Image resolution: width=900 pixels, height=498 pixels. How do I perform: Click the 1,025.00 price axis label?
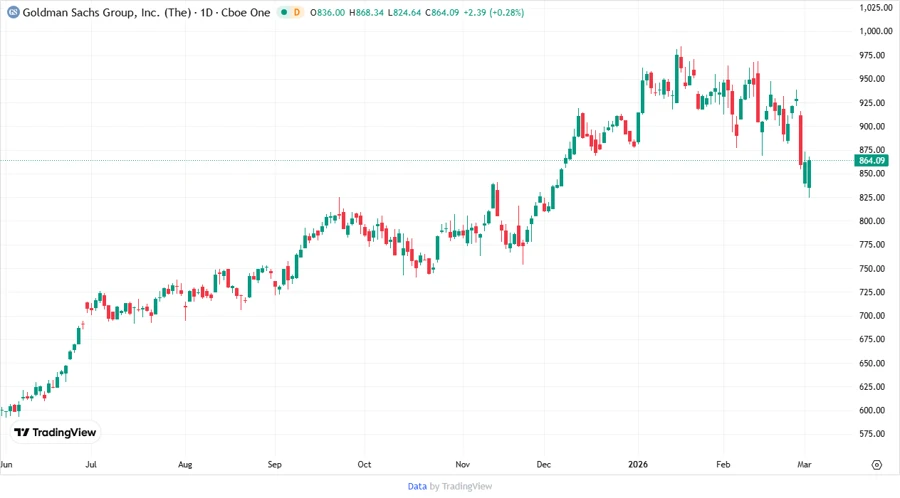[x=875, y=7]
